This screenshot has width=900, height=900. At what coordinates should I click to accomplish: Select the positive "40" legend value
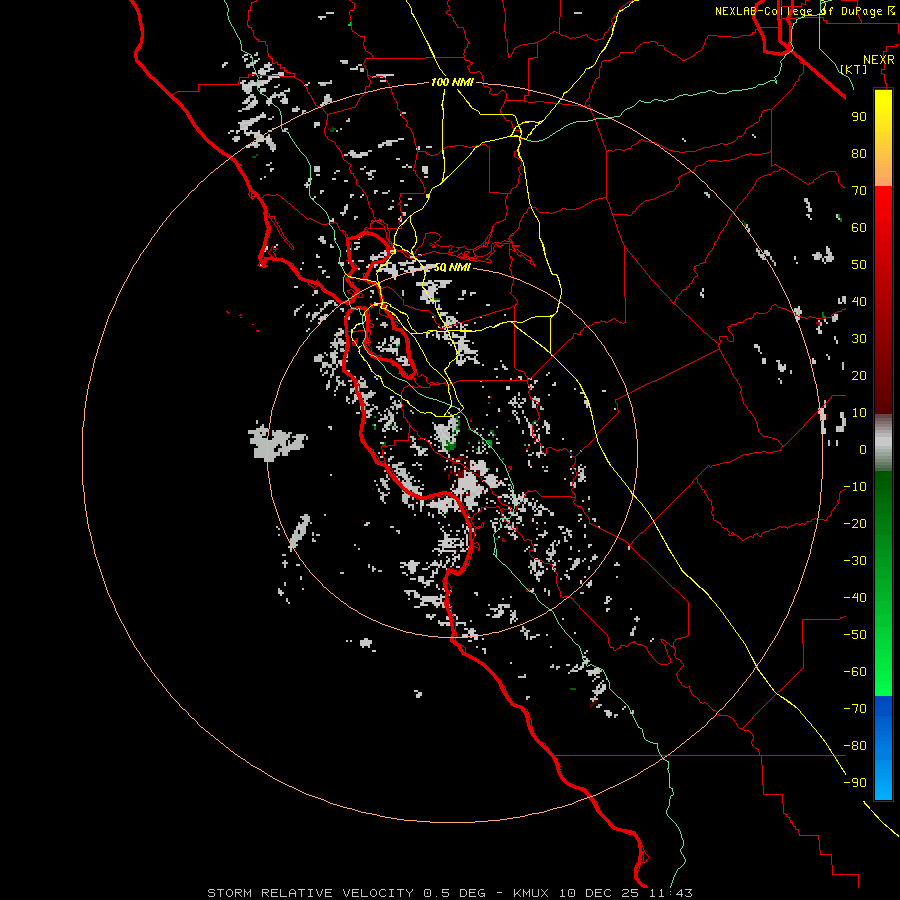pos(859,301)
